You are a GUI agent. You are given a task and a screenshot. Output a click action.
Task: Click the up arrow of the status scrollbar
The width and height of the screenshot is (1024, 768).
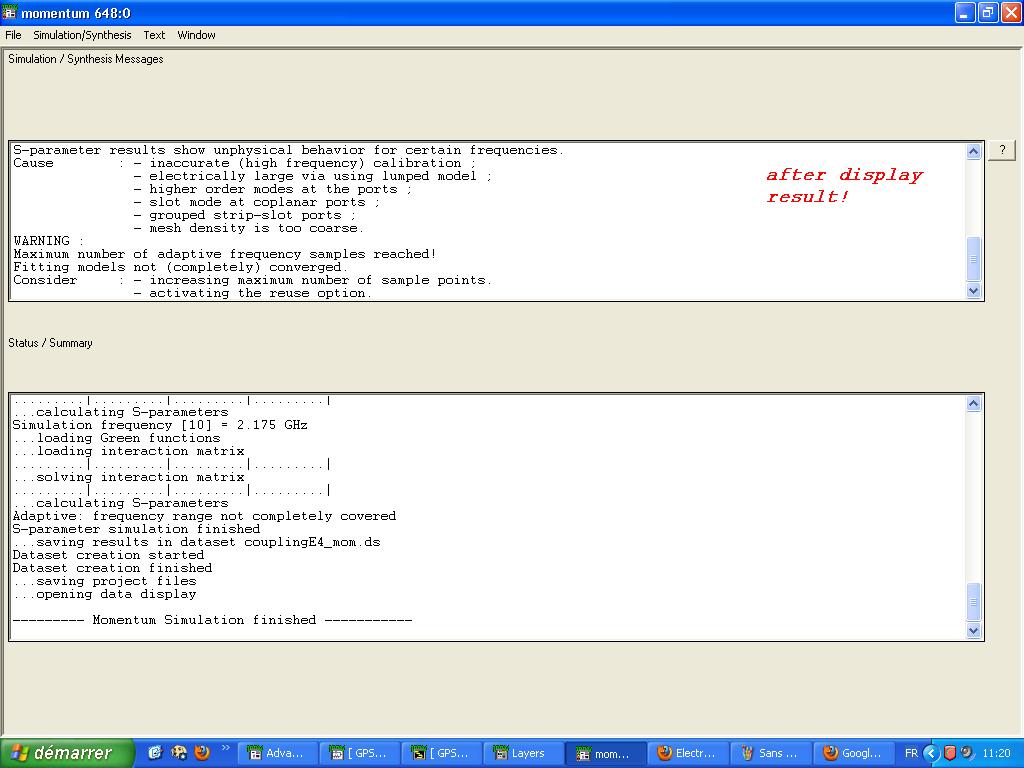click(x=973, y=404)
